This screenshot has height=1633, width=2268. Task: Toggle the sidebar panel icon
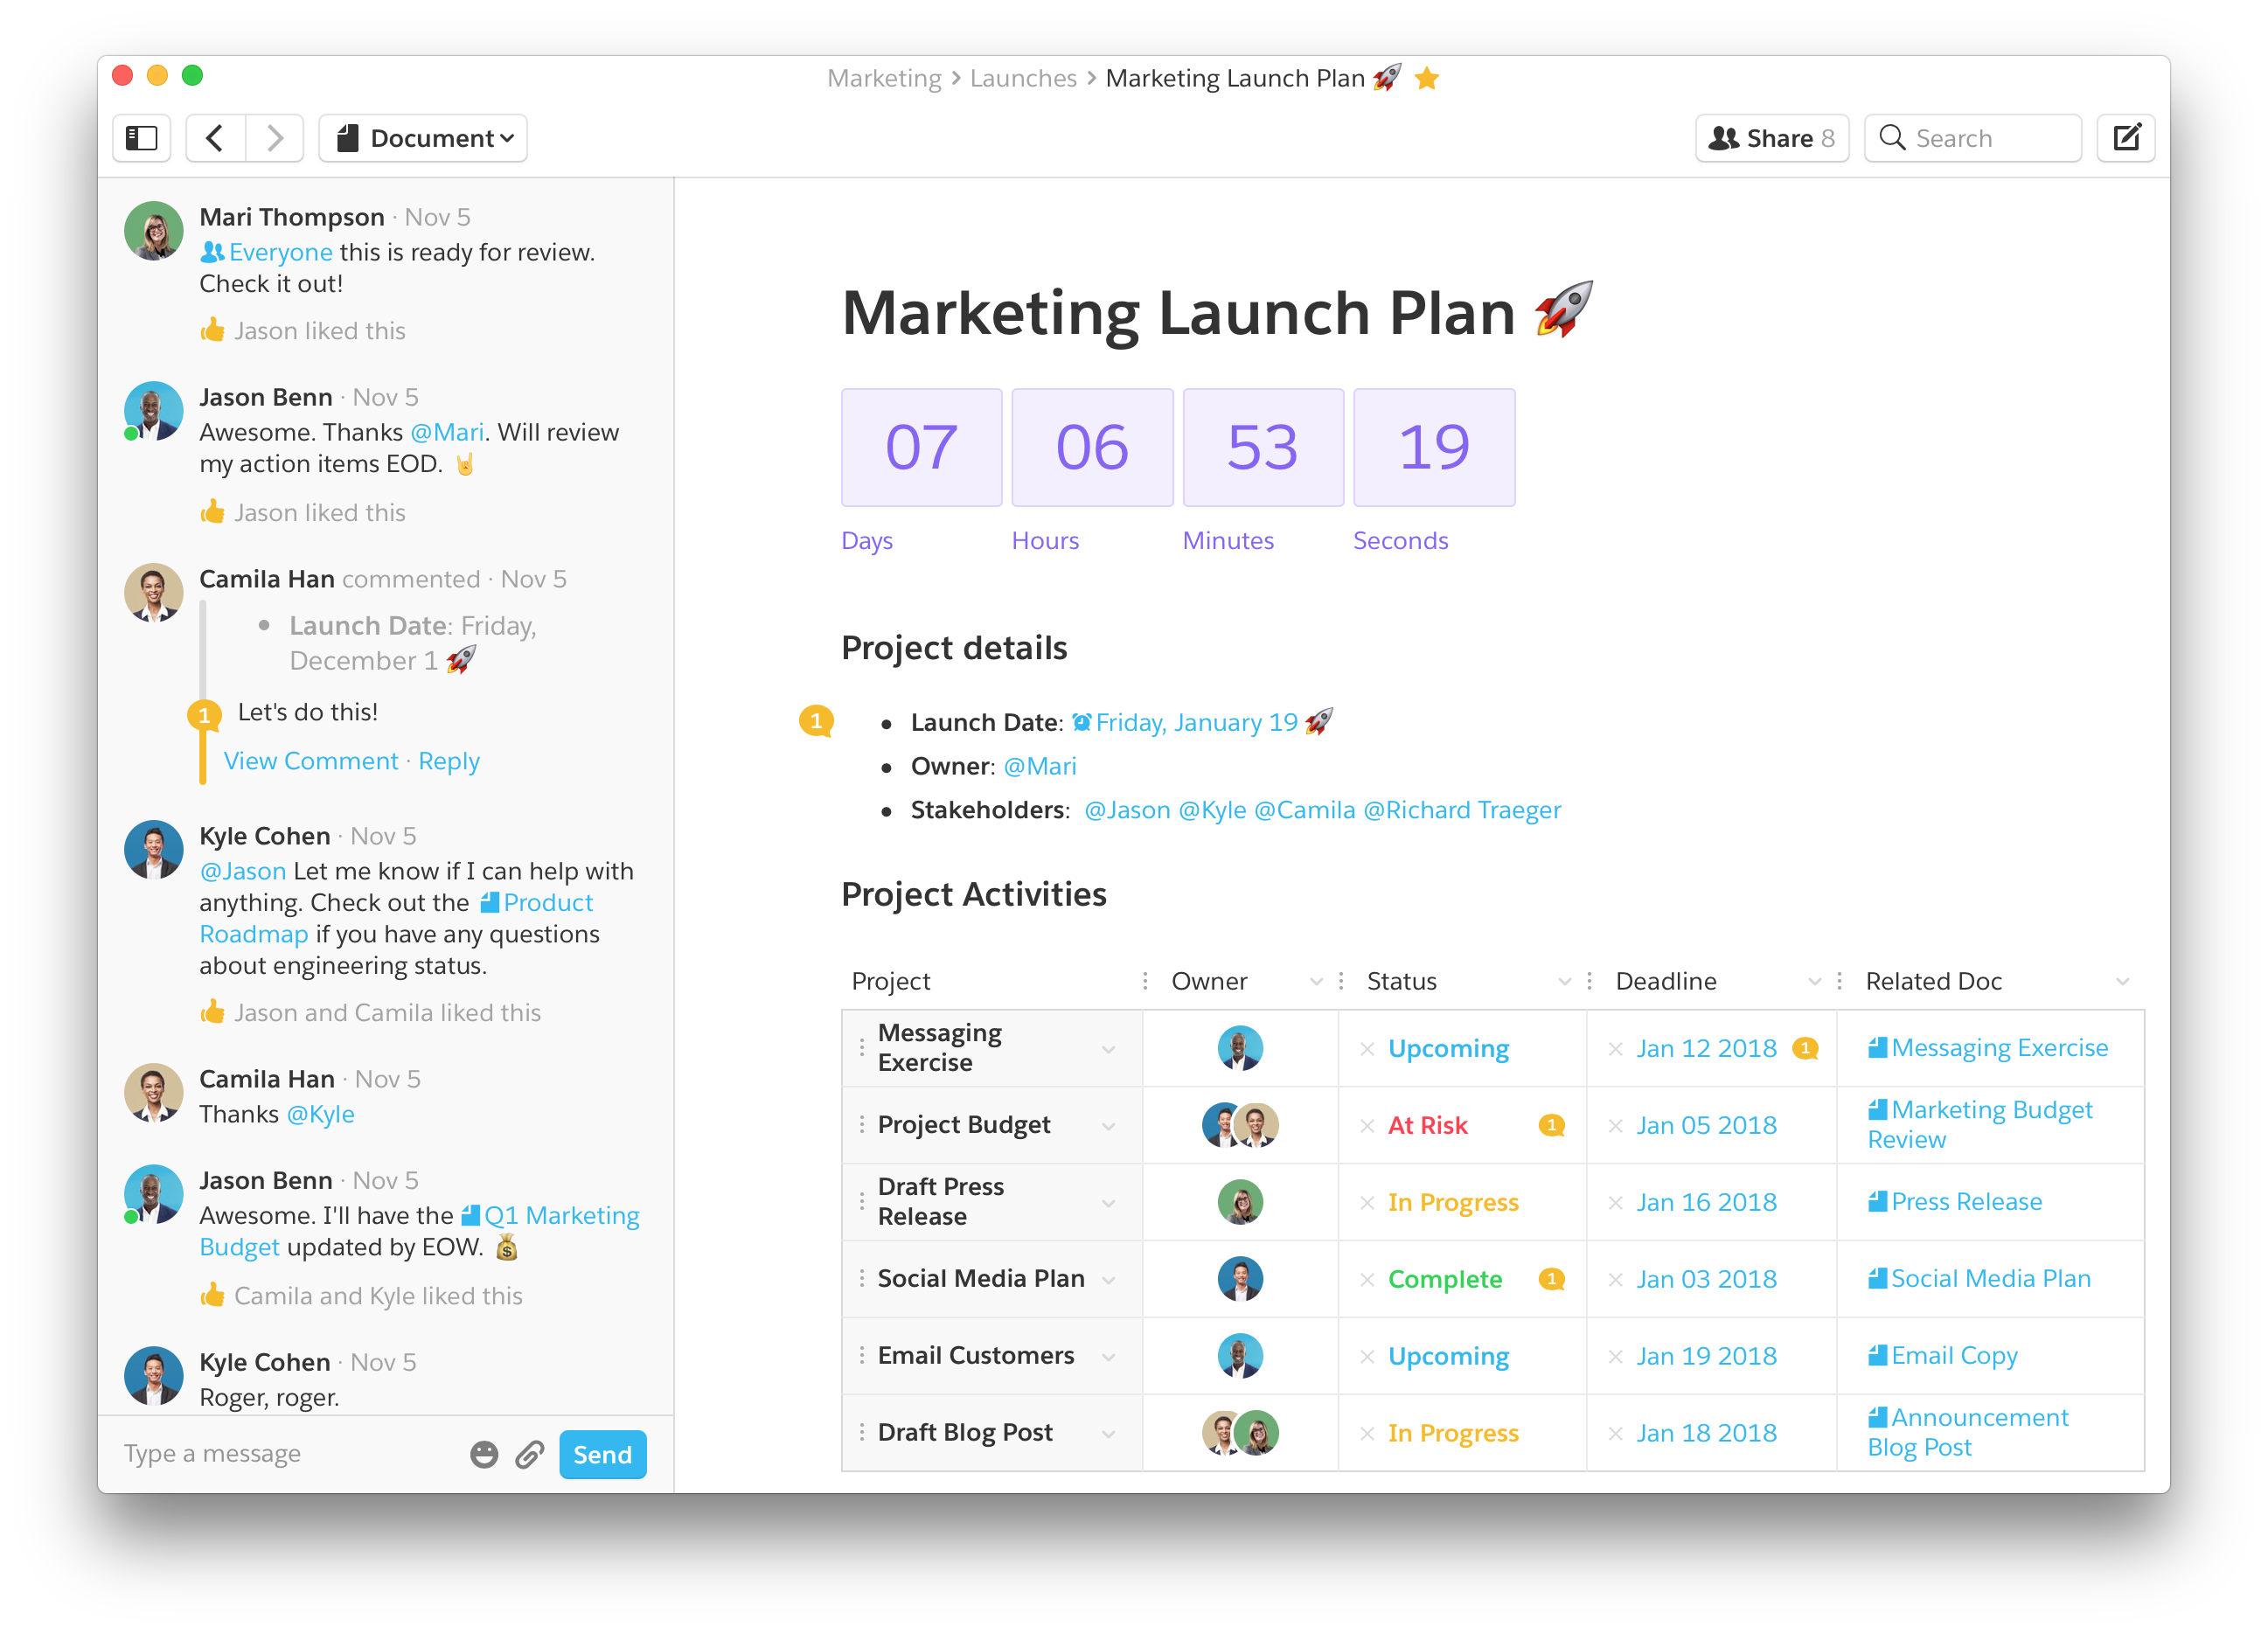point(141,138)
